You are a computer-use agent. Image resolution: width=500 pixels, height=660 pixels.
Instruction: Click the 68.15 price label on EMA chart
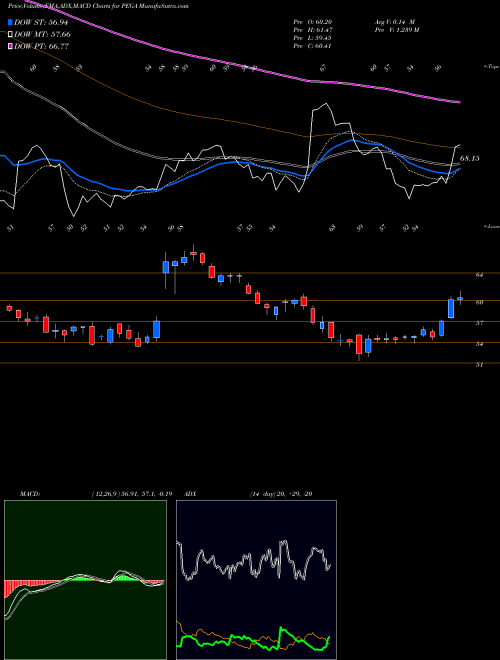pos(470,159)
